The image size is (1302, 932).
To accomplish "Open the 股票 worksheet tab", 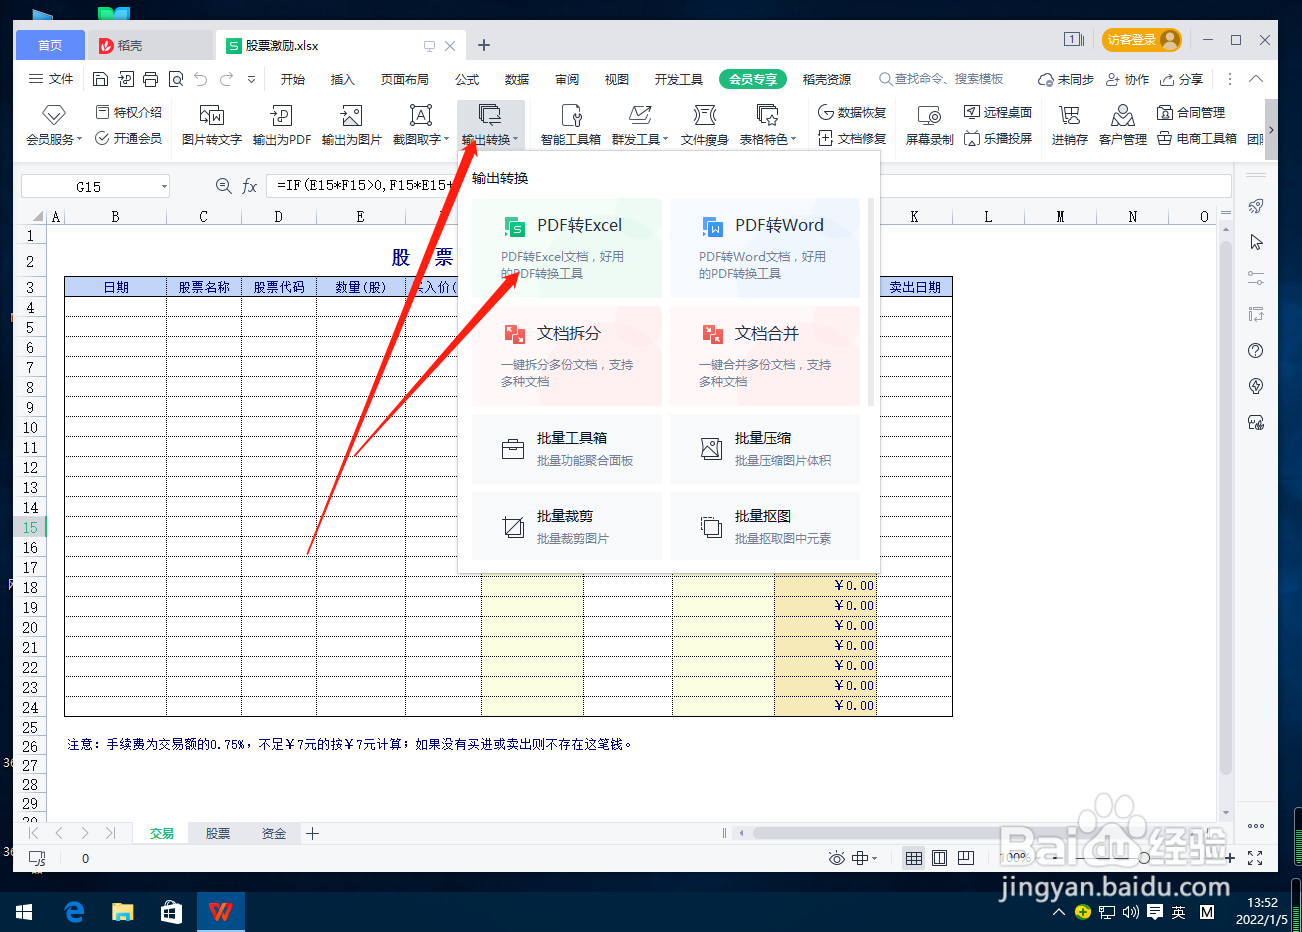I will (217, 832).
